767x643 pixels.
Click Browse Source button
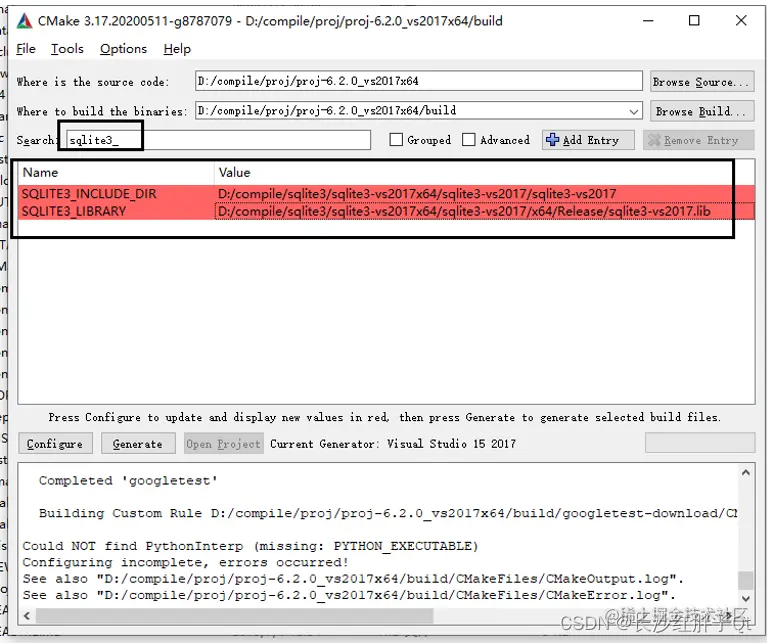(x=701, y=82)
